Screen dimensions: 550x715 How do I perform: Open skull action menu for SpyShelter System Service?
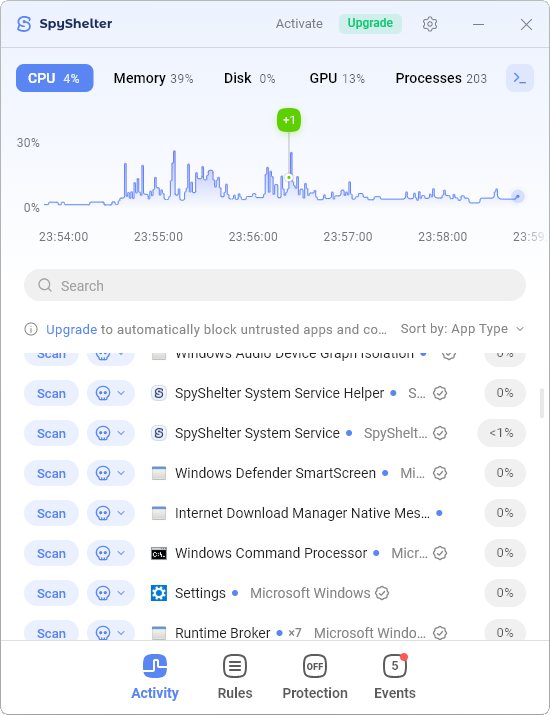(x=111, y=433)
